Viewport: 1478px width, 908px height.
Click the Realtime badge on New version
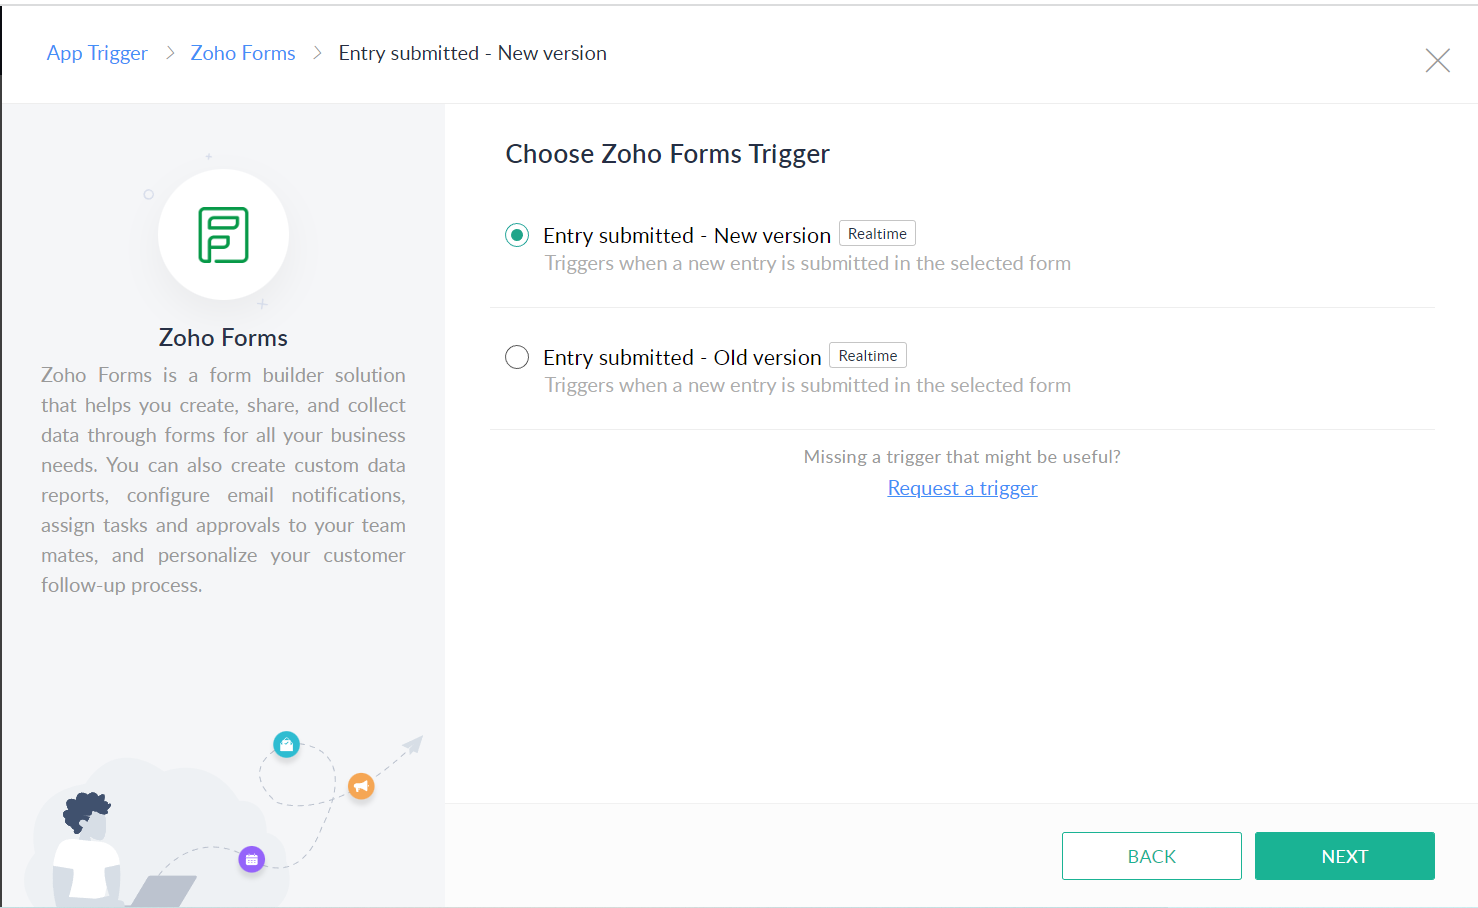click(x=877, y=234)
